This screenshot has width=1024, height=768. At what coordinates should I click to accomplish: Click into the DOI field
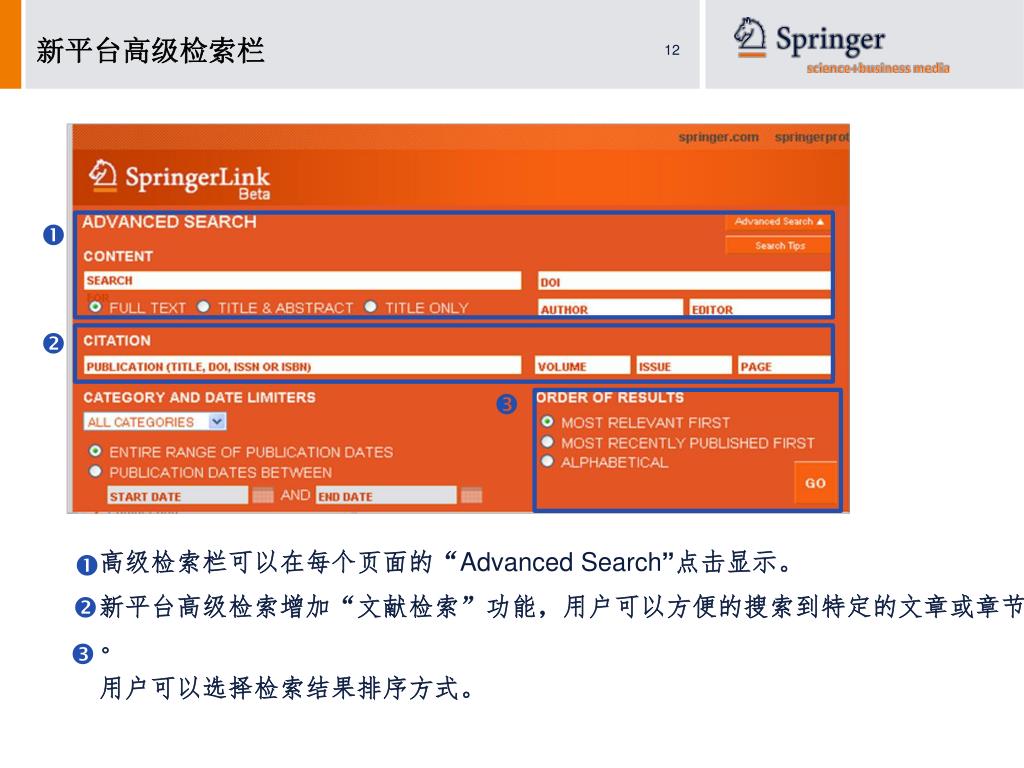tap(684, 281)
